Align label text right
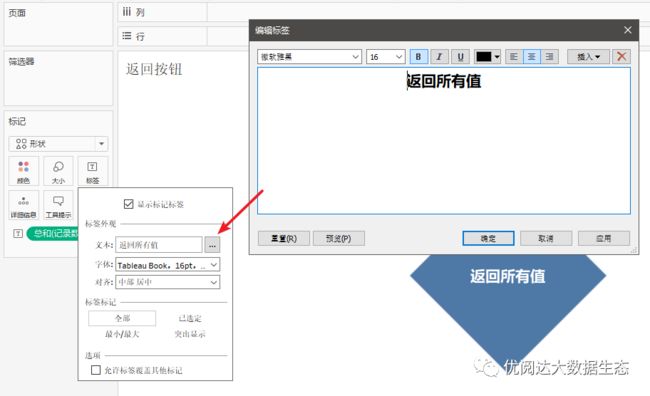The image size is (650, 396). [x=549, y=56]
